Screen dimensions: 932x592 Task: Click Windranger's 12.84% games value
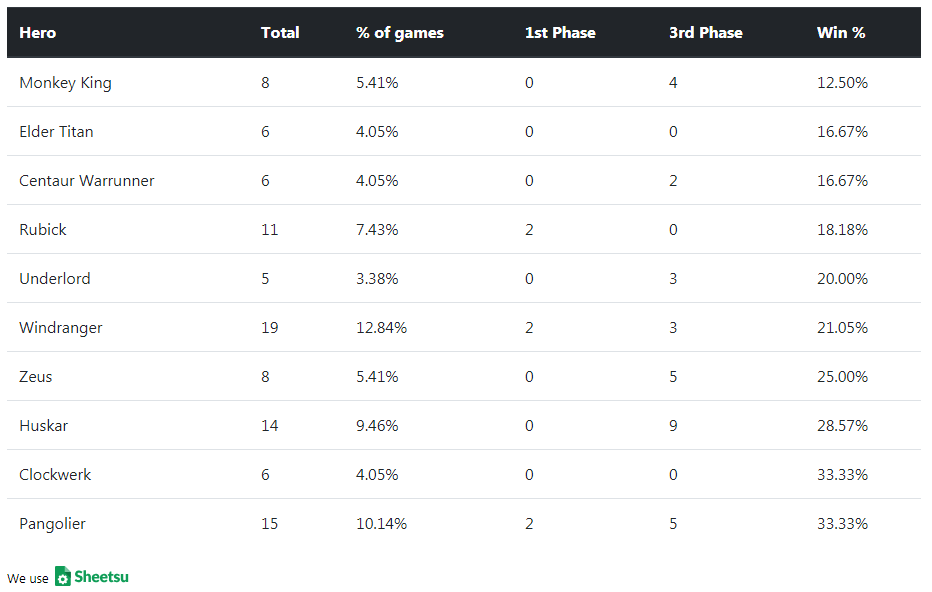click(381, 328)
